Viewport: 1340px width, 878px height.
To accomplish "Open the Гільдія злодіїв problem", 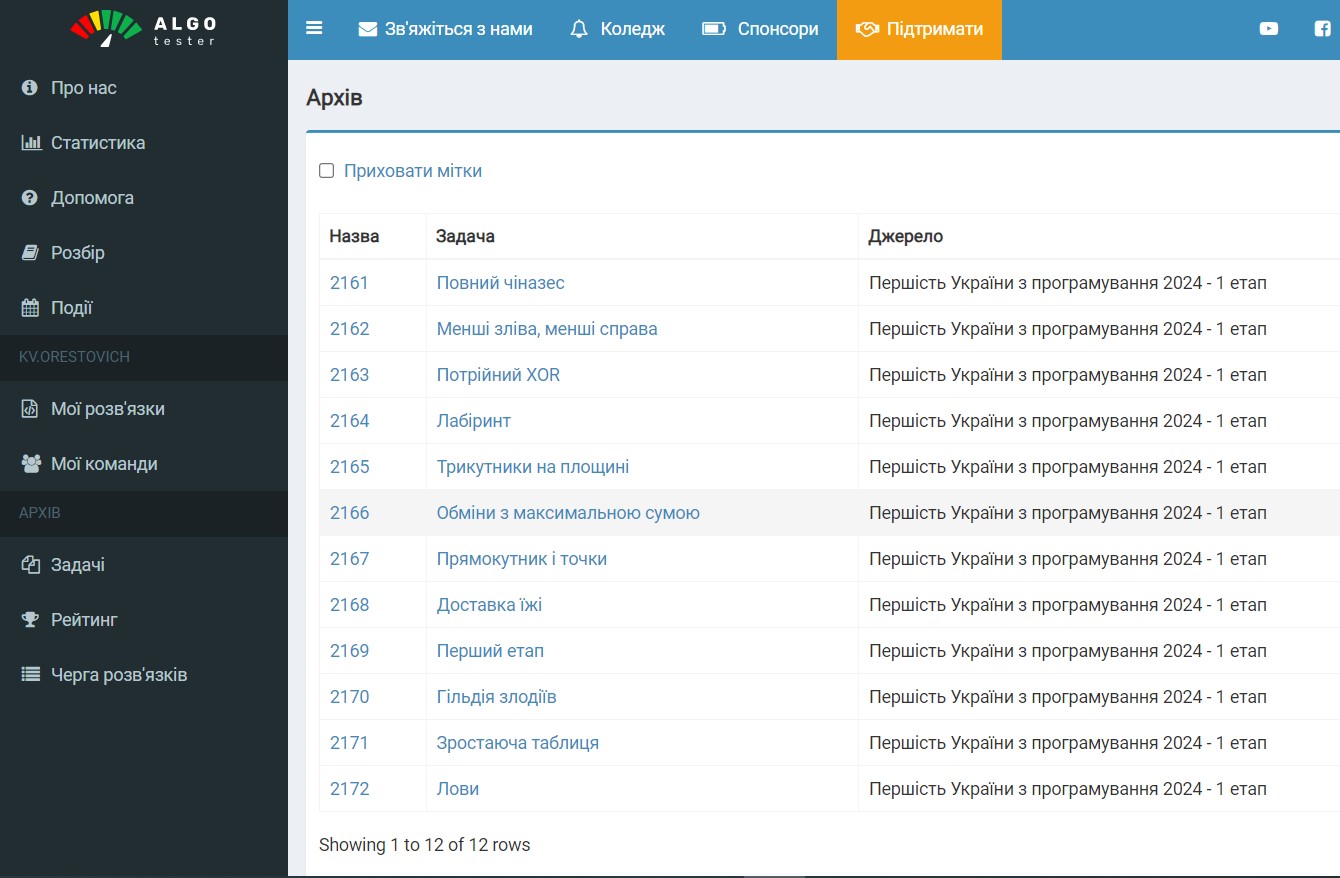I will coord(496,697).
